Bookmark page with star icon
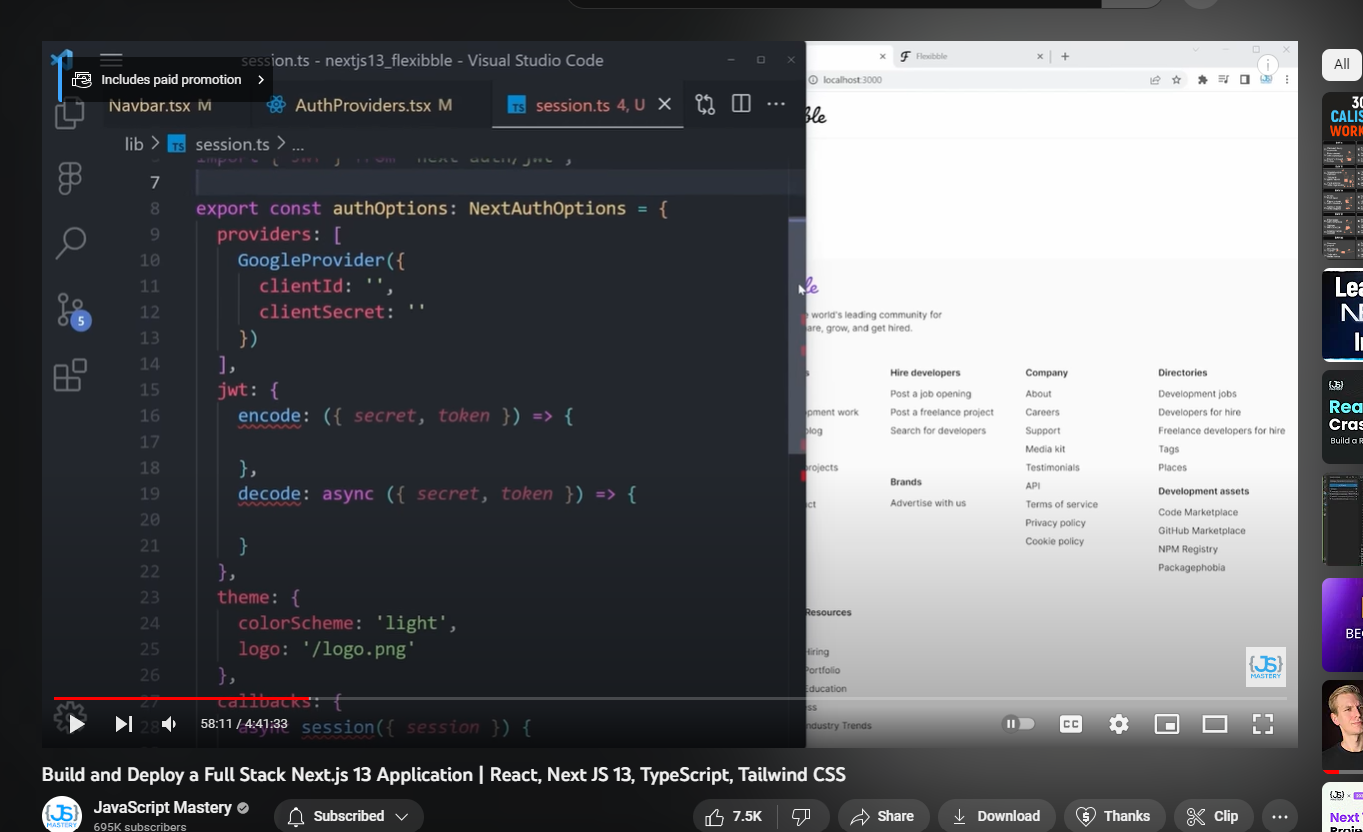Image resolution: width=1363 pixels, height=832 pixels. coord(1177,80)
